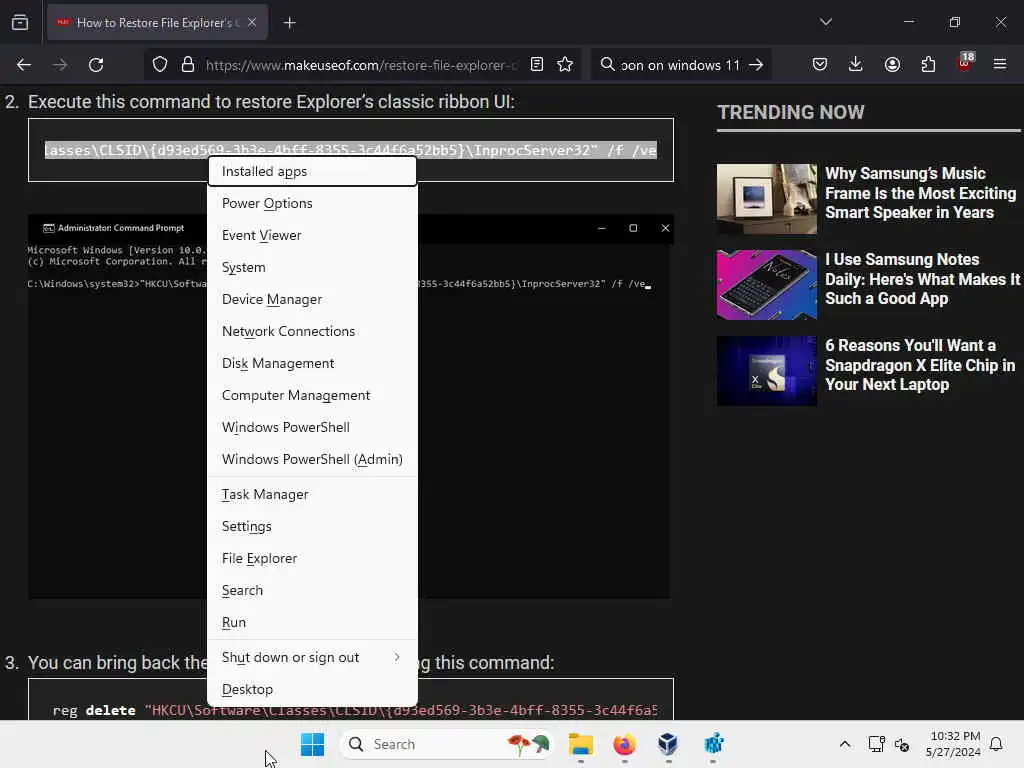Launch File Explorer from menu
This screenshot has width=1024, height=768.
[x=312, y=558]
